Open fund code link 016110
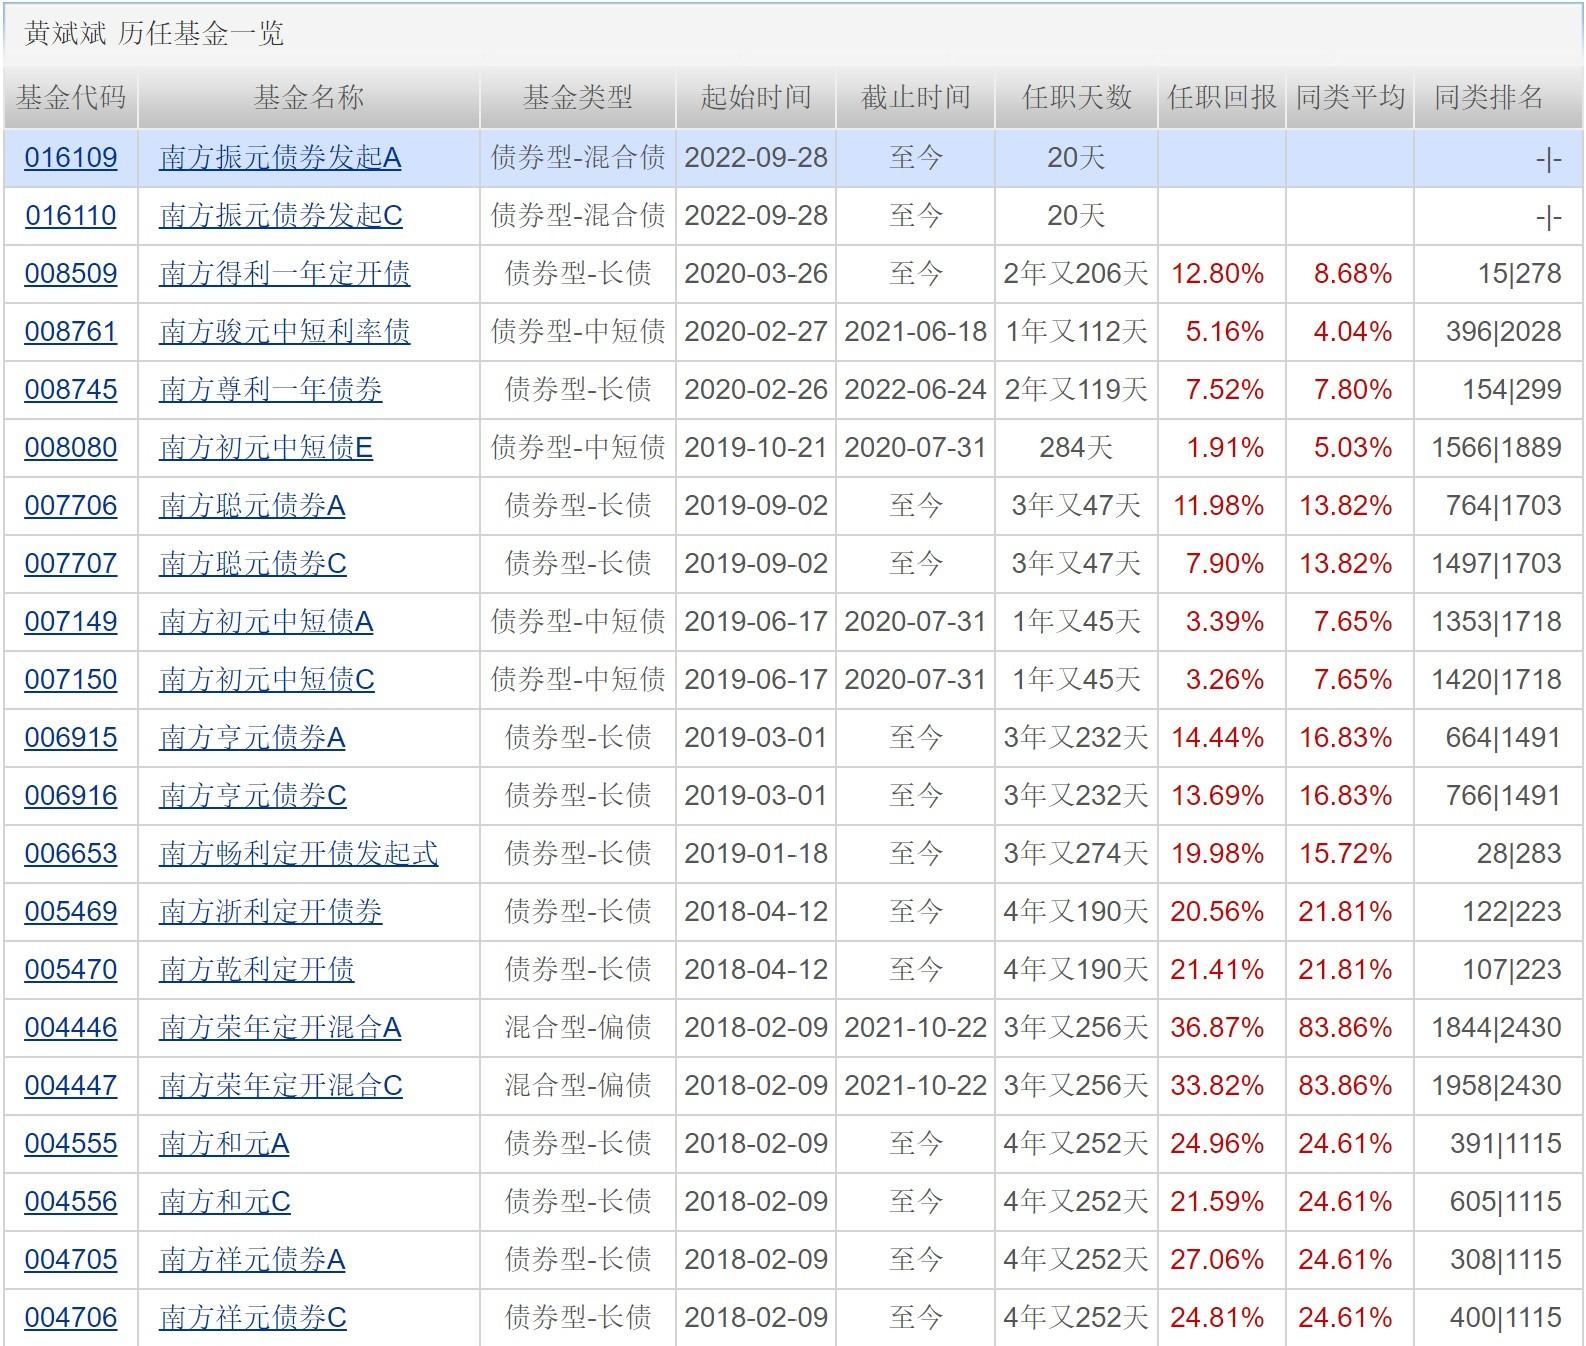 71,216
